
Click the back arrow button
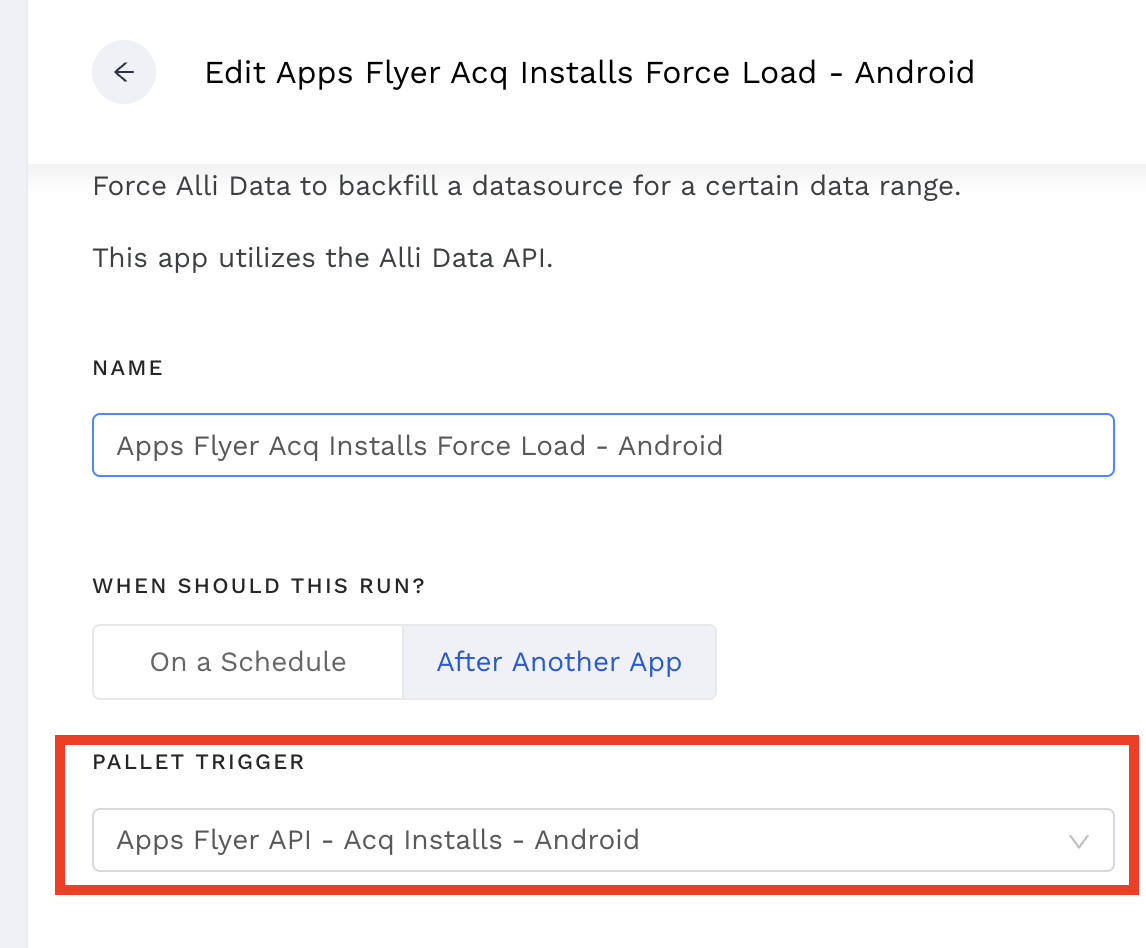click(124, 72)
